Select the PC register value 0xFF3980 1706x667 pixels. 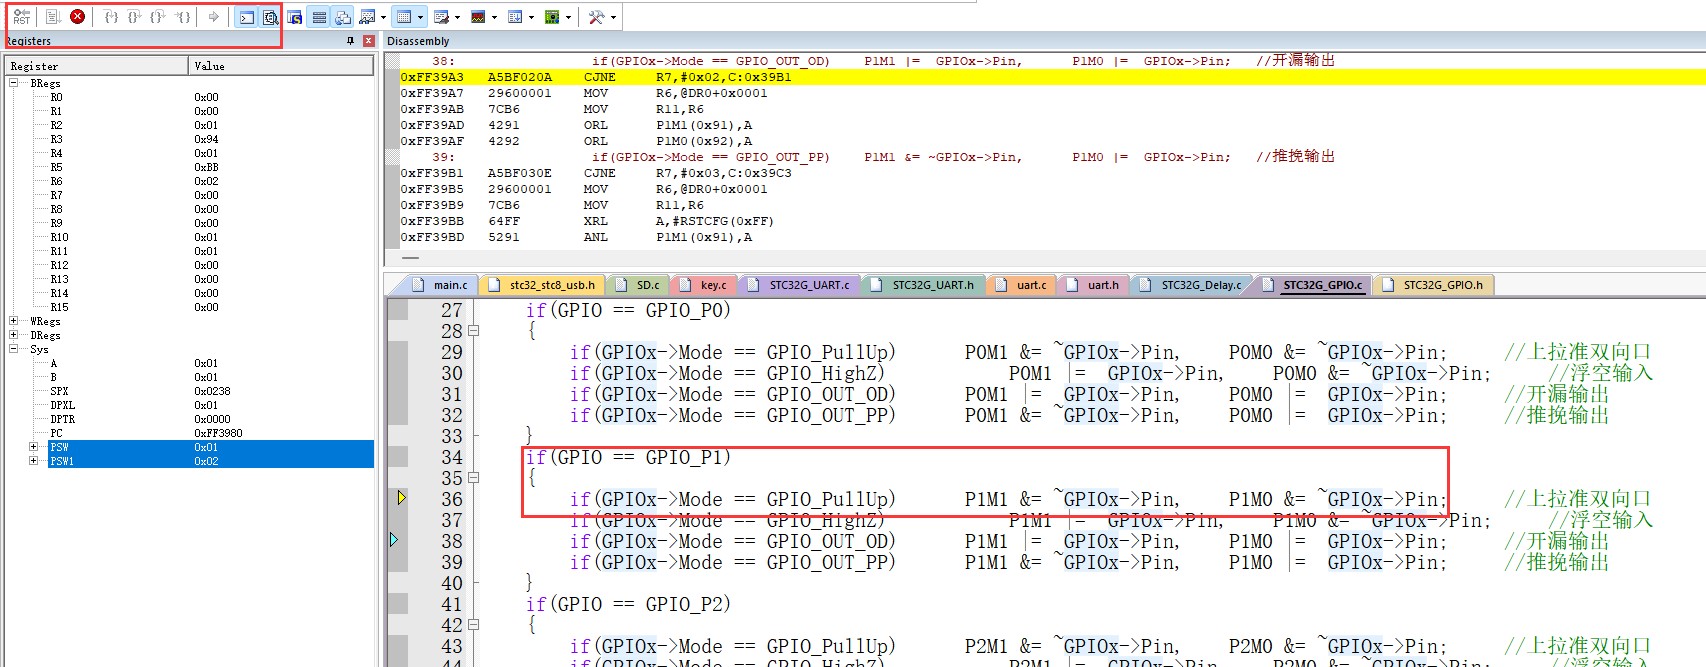tap(218, 433)
